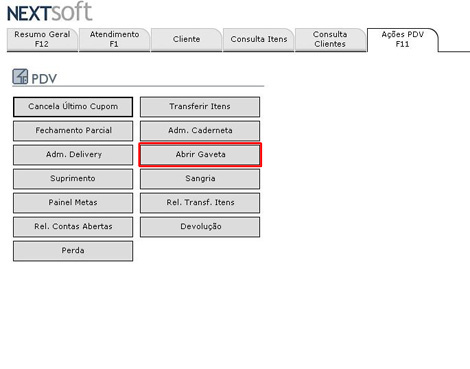This screenshot has width=470, height=369.
Task: Open Adm. Caderneta
Action: tap(200, 131)
